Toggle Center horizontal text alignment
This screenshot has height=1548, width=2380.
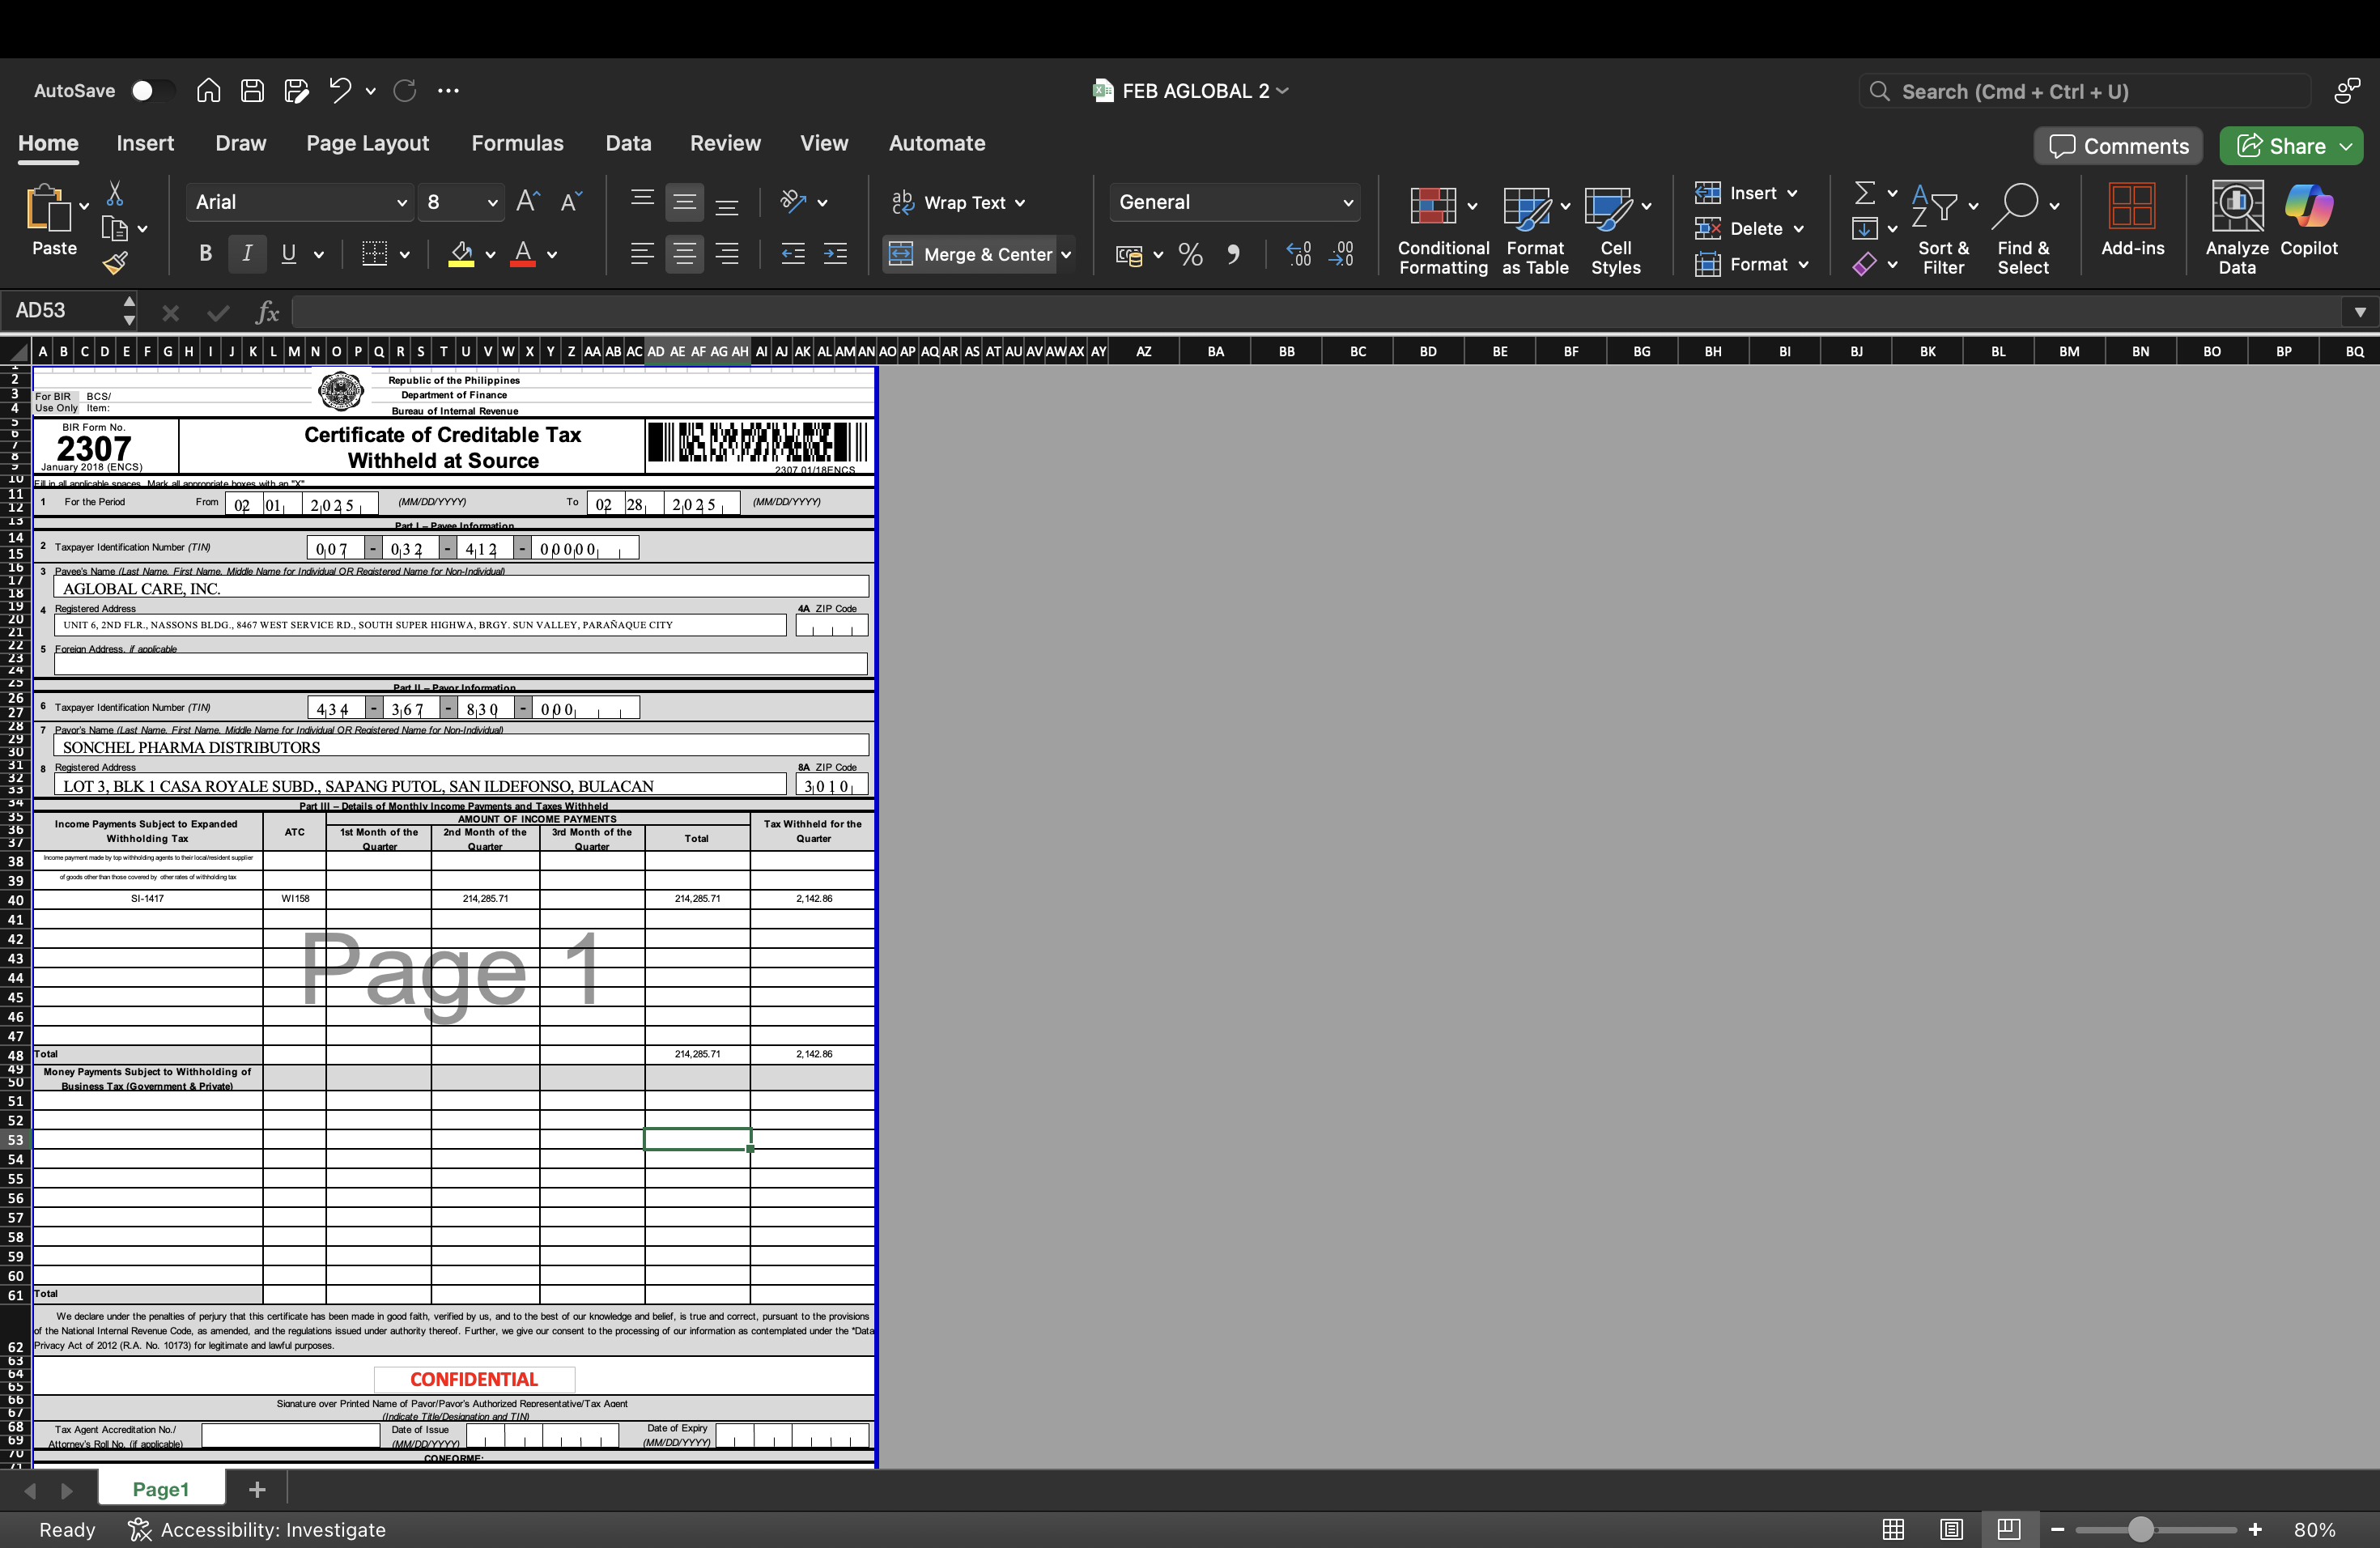pos(684,254)
